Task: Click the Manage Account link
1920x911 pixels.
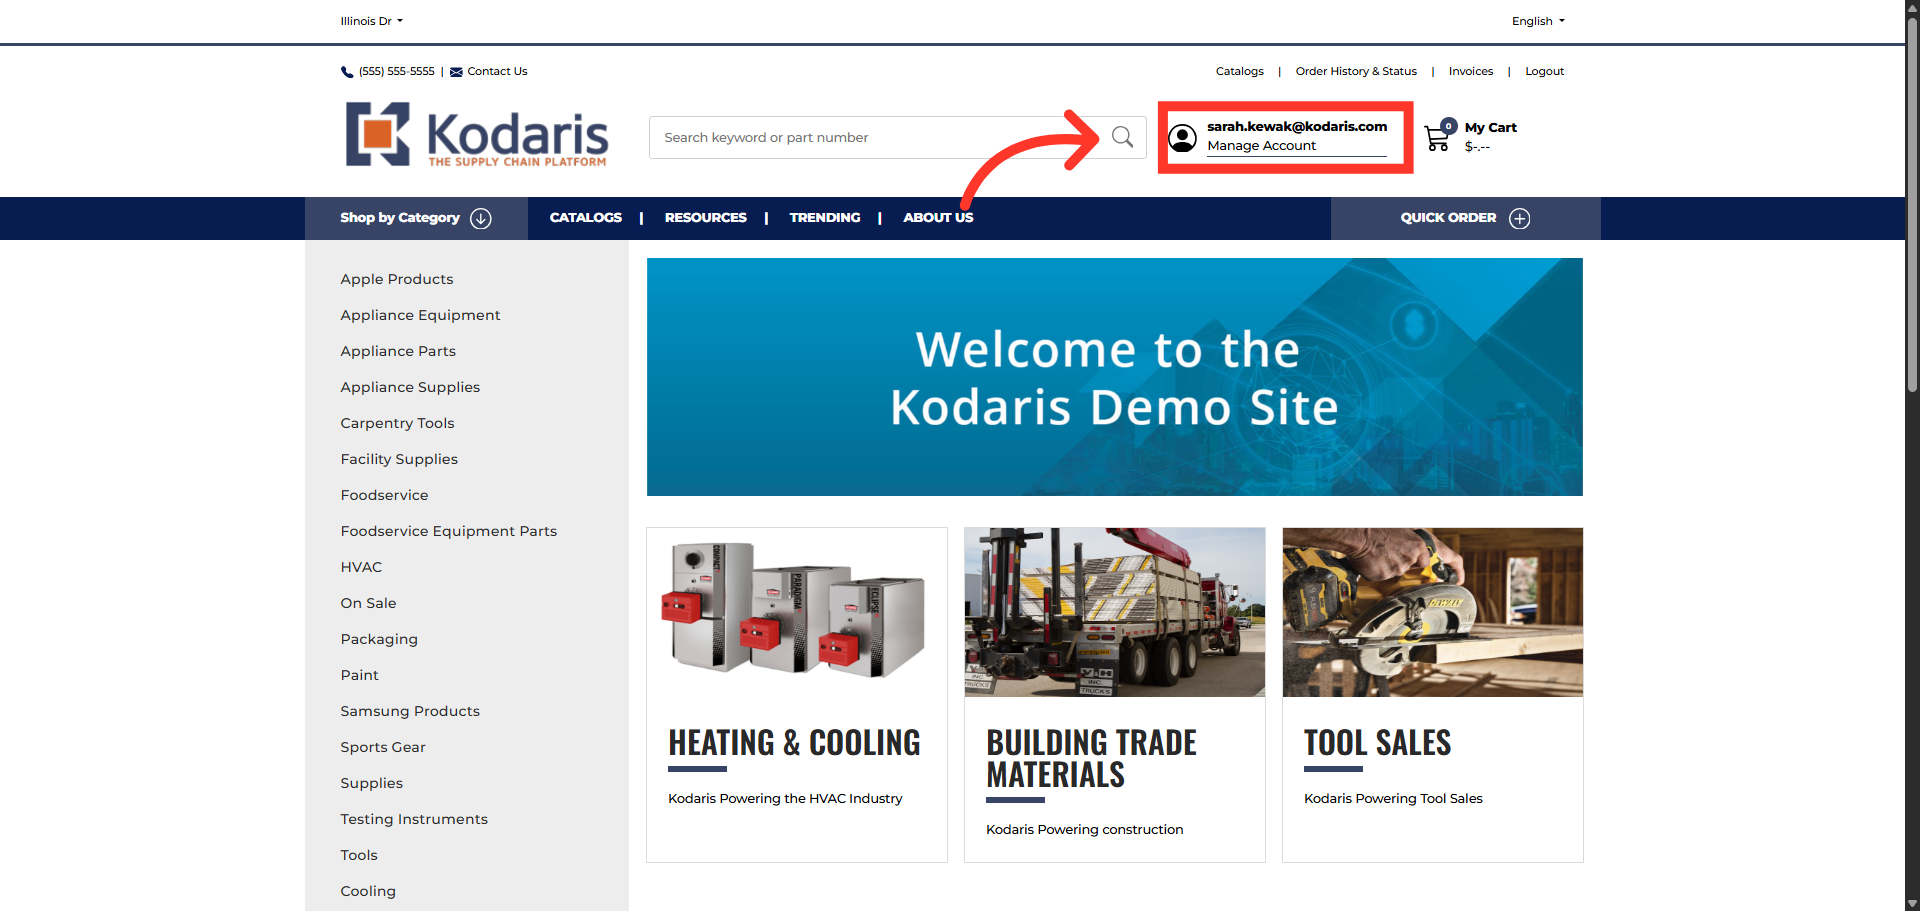Action: (1261, 146)
